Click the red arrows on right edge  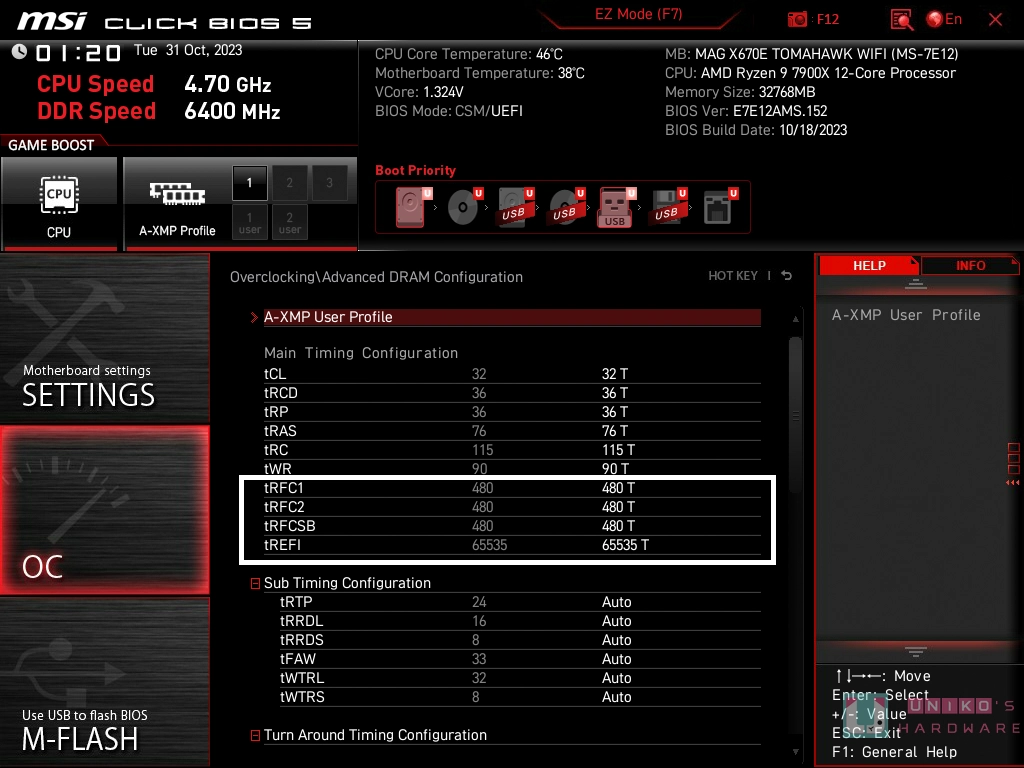(1013, 483)
